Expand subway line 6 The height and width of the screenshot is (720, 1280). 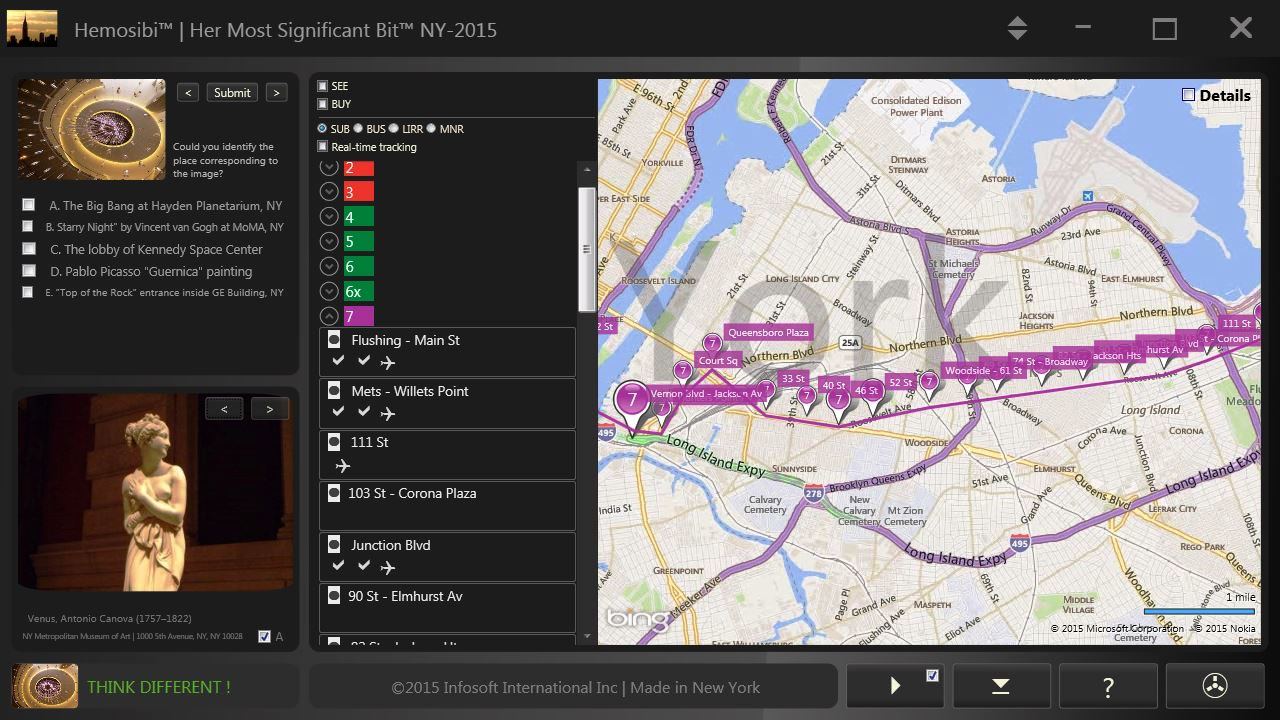[328, 266]
